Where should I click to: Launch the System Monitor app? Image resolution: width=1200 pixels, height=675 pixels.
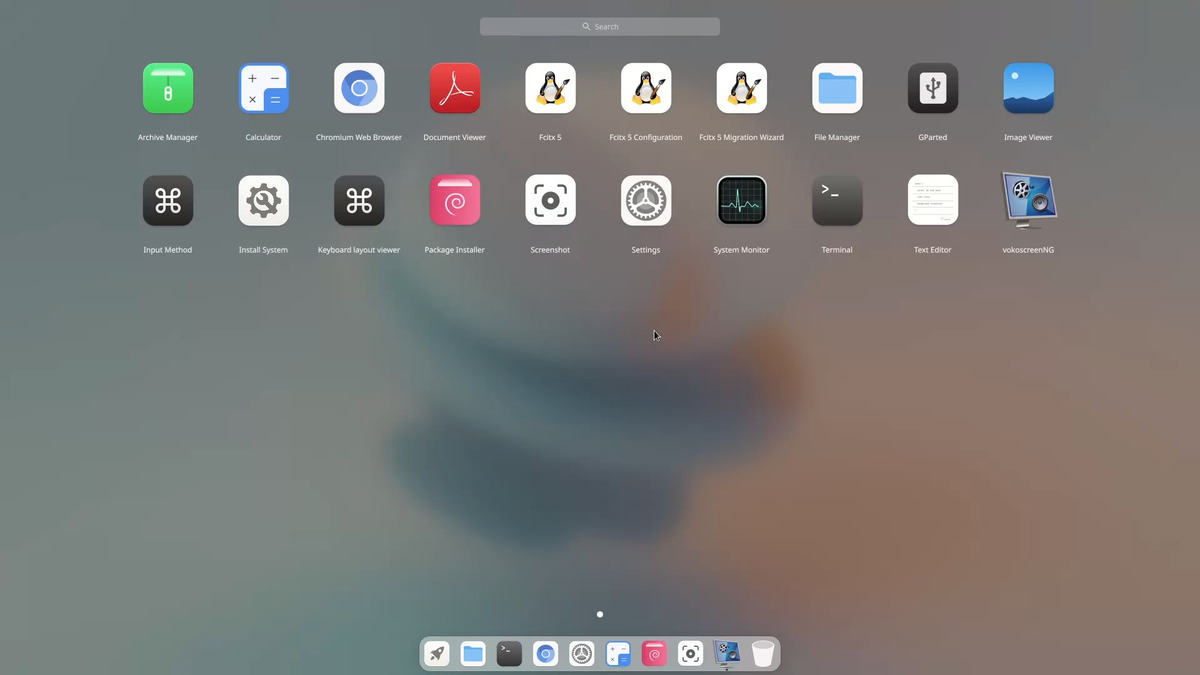point(742,200)
